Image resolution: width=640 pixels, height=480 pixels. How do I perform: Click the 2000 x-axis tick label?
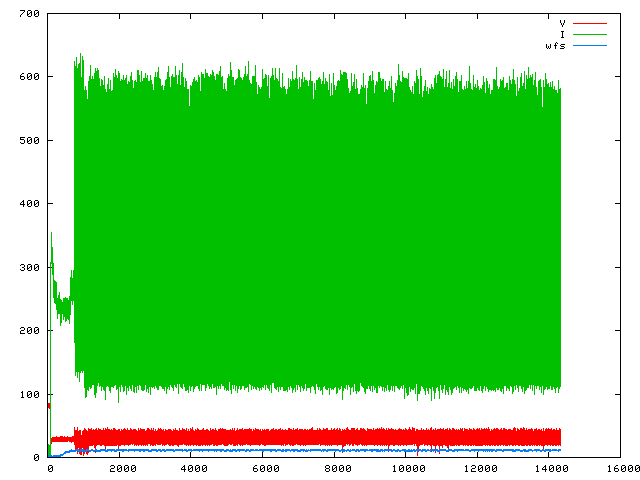(121, 468)
